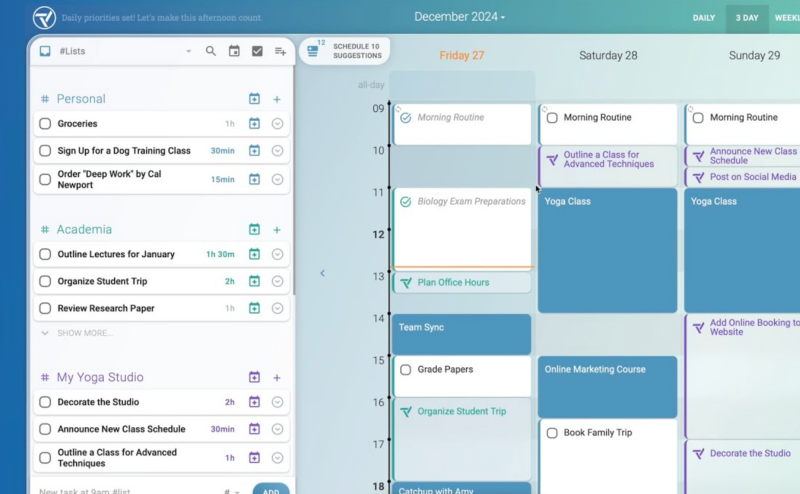Click the app logo in top-left corner

point(44,17)
